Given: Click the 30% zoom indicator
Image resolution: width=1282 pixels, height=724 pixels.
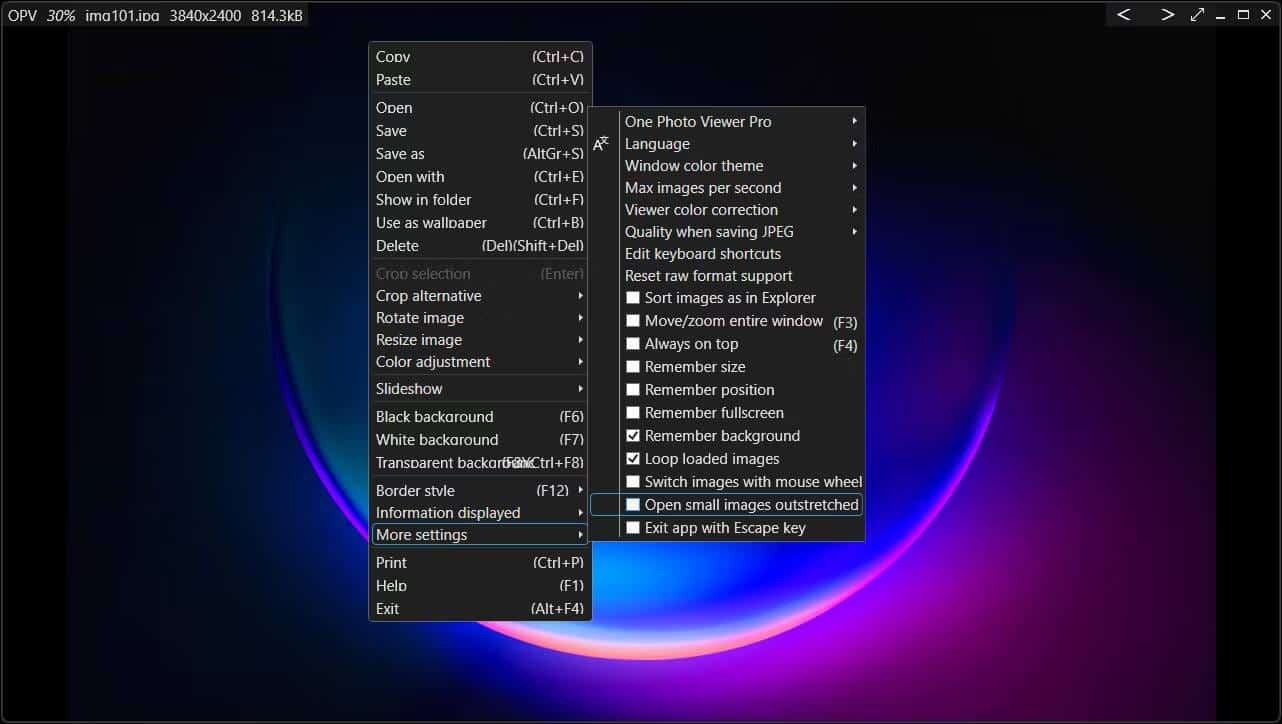Looking at the screenshot, I should 60,14.
